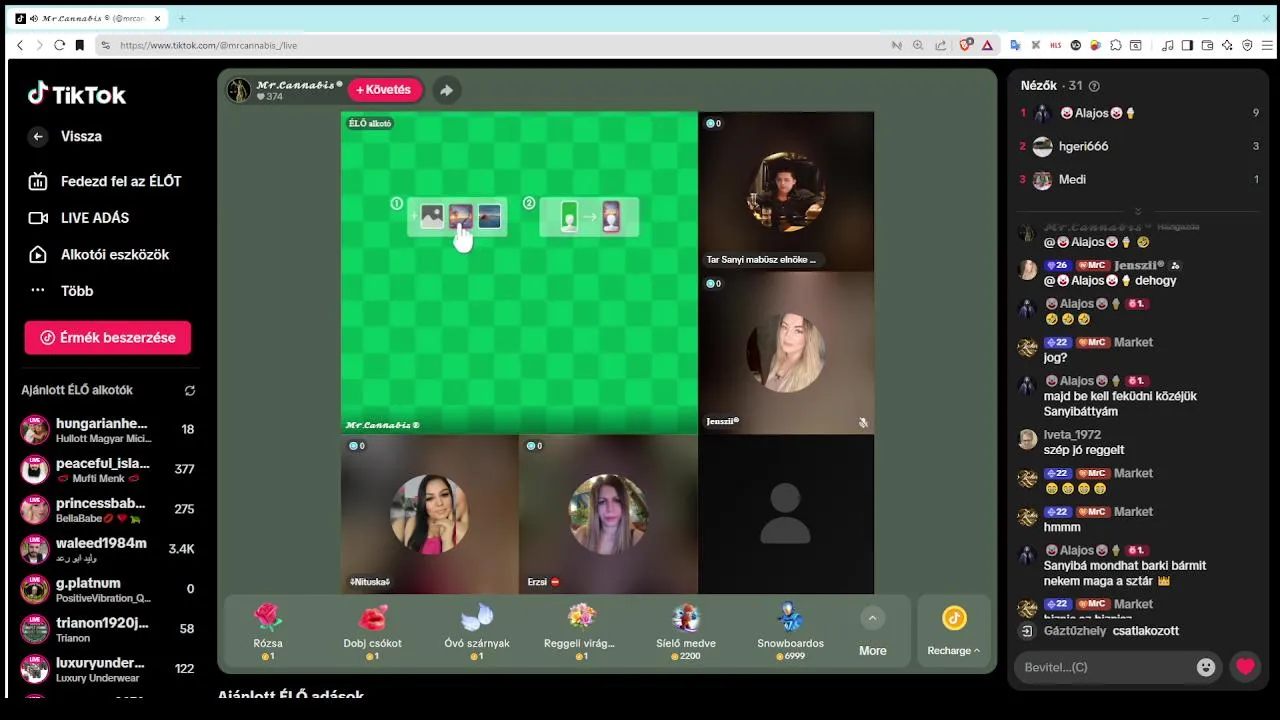1280x720 pixels.
Task: Bookmark this page icon
Action: (79, 45)
